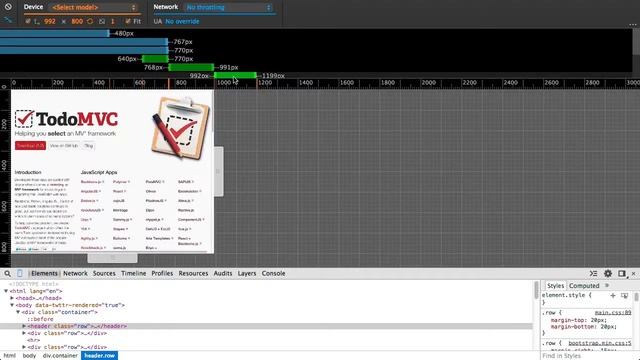Collapse the body node
Viewport: 640px width, 360px height.
(12, 305)
